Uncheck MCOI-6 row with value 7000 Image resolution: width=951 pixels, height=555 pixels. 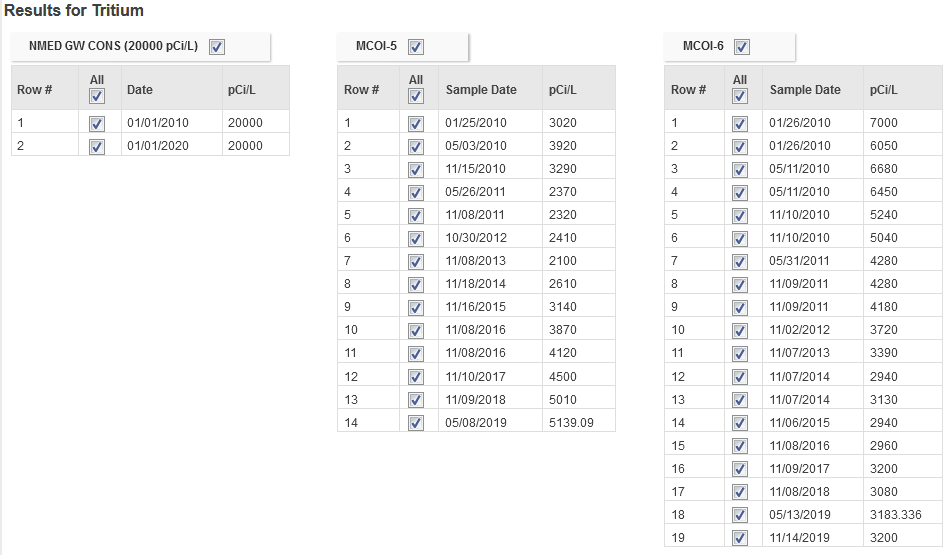740,124
